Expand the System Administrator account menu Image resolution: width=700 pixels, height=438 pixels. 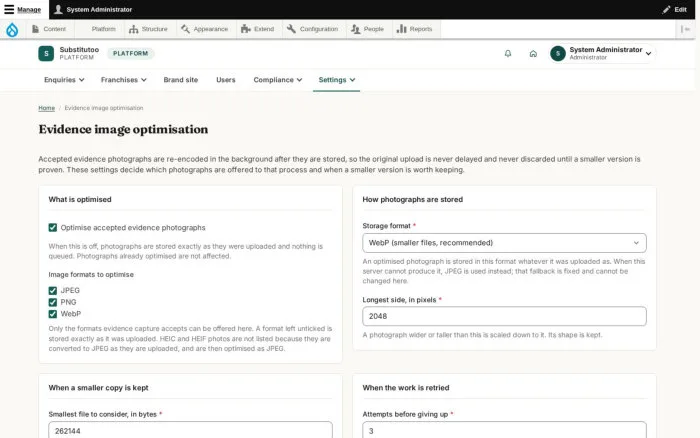coord(603,54)
